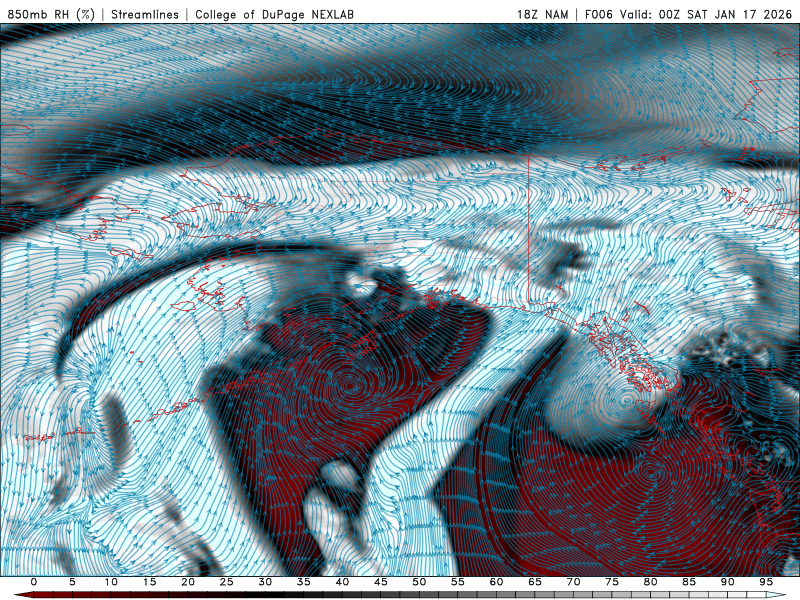Click the 5 value on the color scale
The width and height of the screenshot is (800, 600).
coord(72,582)
